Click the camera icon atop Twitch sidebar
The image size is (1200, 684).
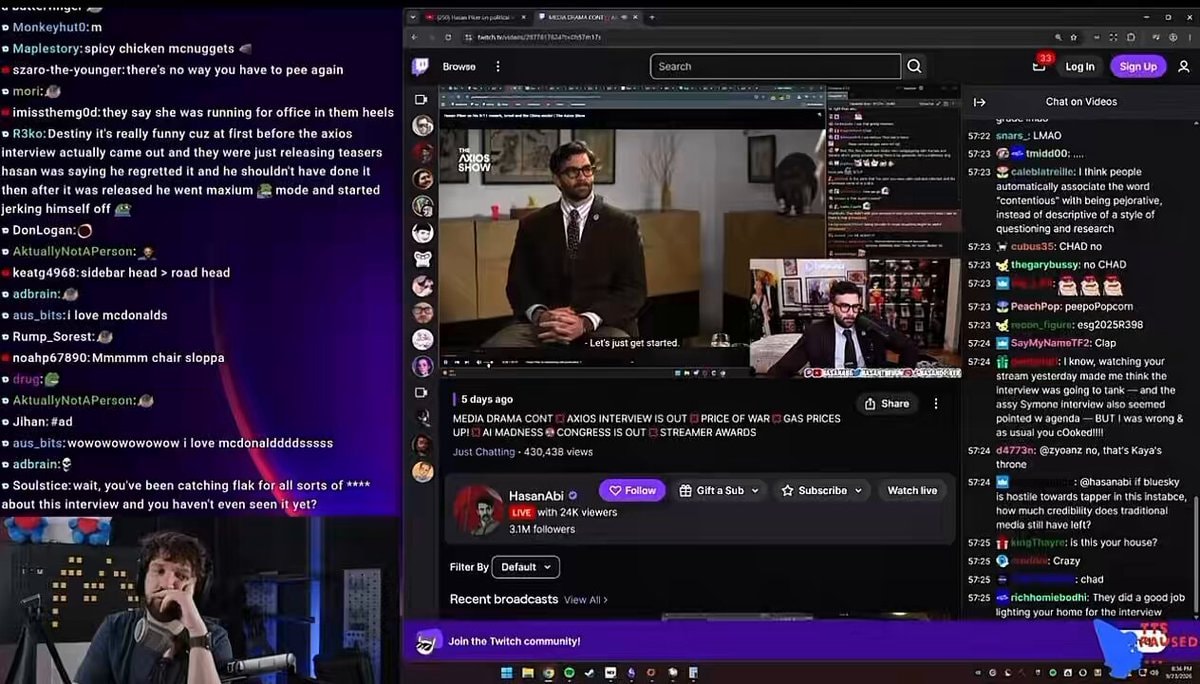tap(421, 100)
